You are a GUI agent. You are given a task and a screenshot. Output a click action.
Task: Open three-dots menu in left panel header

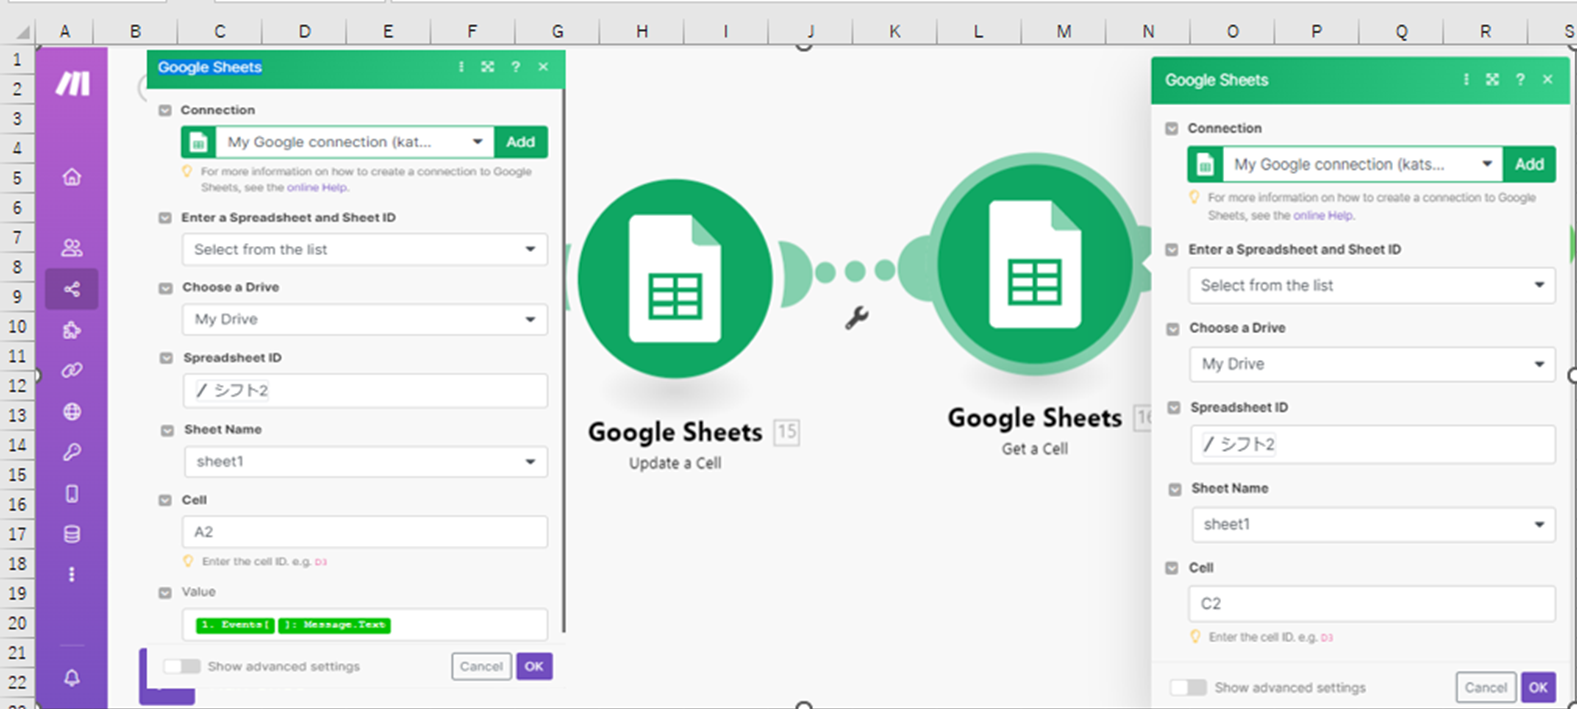461,67
